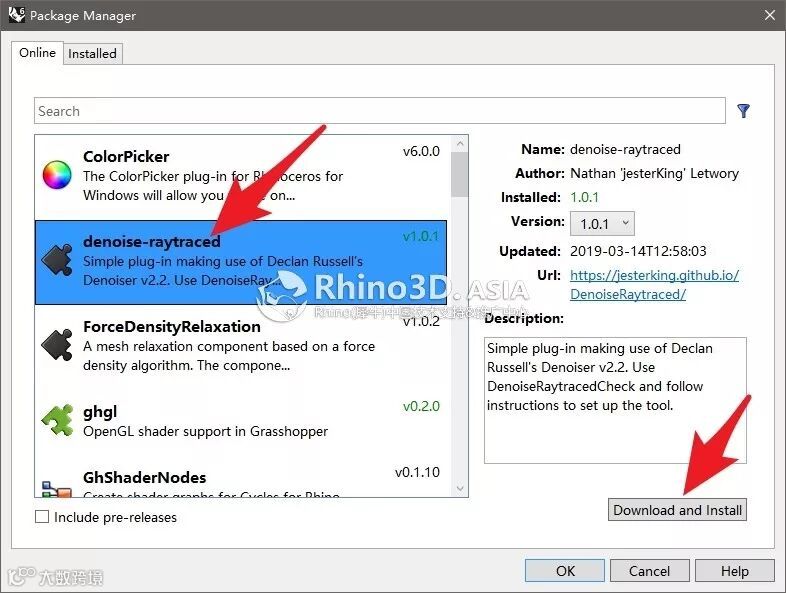Click the Rhino logo in title bar
This screenshot has width=786, height=593.
click(17, 15)
